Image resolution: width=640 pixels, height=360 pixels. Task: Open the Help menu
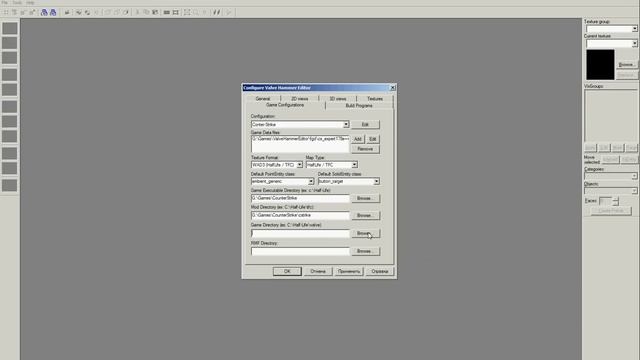point(30,2)
